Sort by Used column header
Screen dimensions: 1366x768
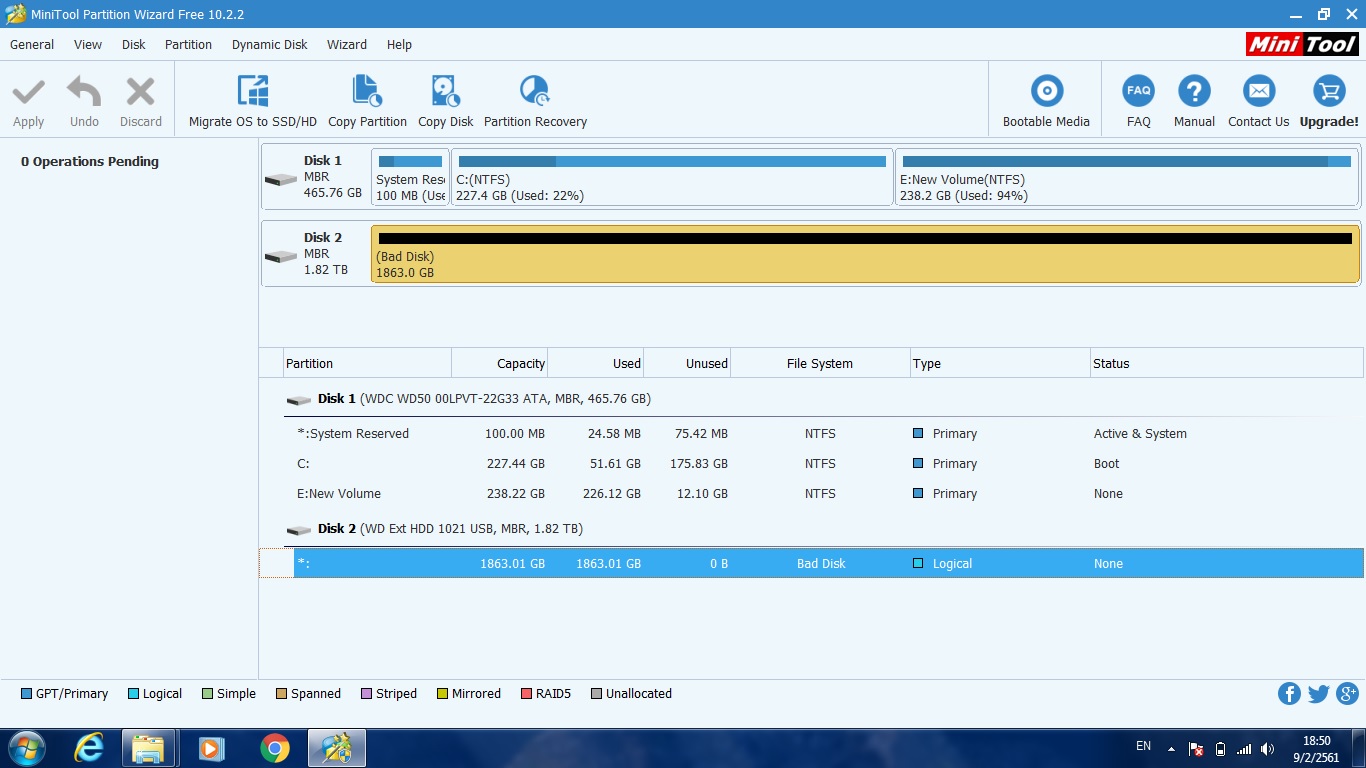point(595,363)
